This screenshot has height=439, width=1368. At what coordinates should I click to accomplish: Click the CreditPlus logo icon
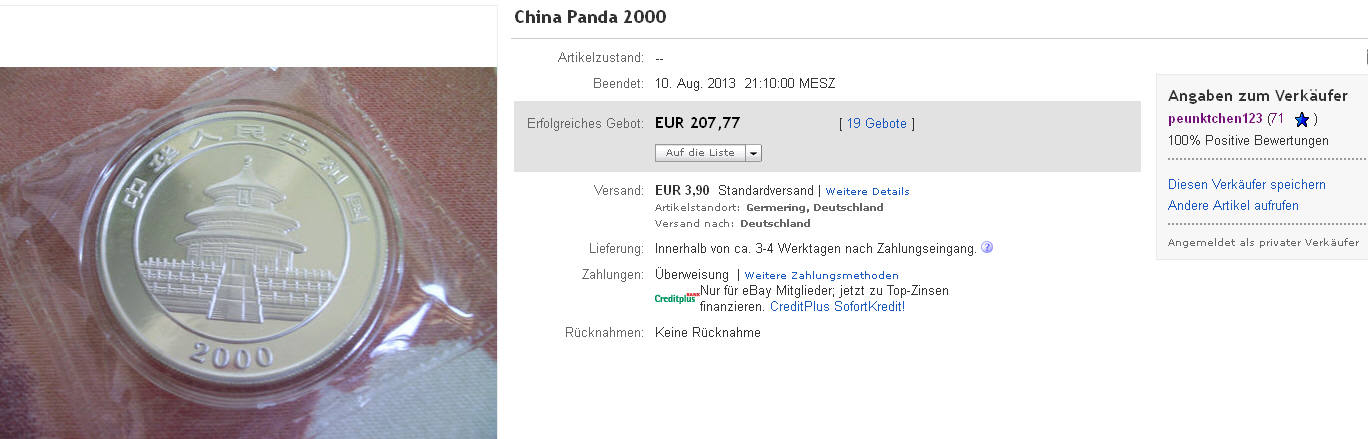point(676,297)
